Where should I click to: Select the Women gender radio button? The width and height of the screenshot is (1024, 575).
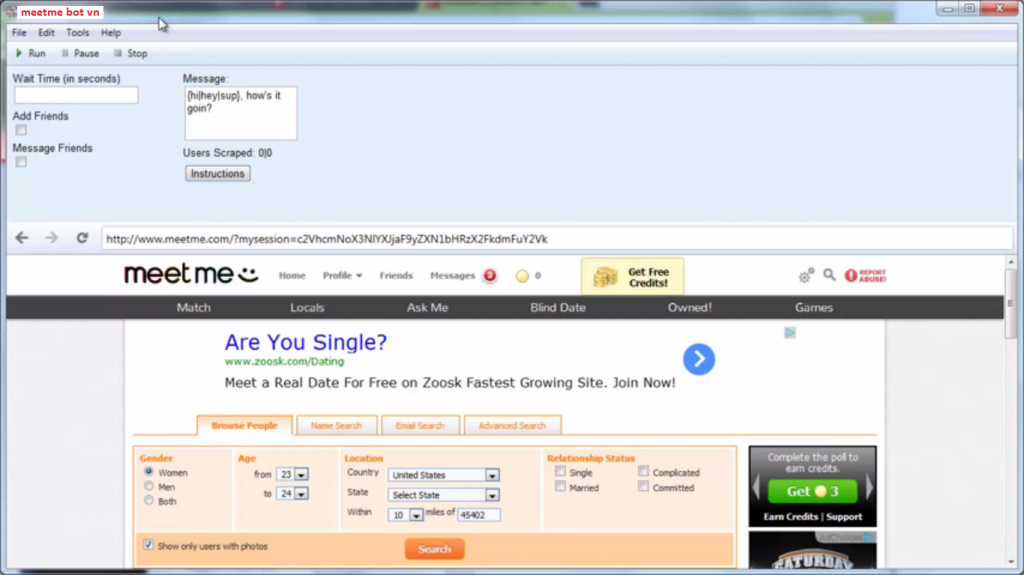(149, 472)
